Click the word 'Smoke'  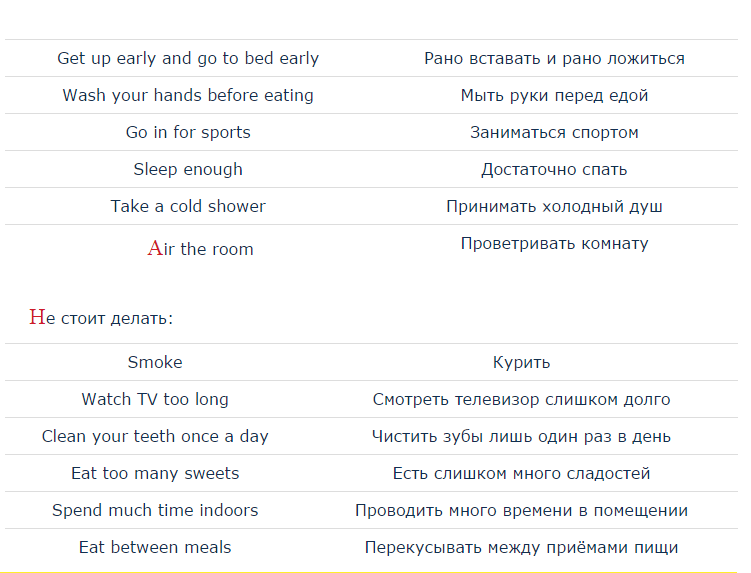pos(155,362)
